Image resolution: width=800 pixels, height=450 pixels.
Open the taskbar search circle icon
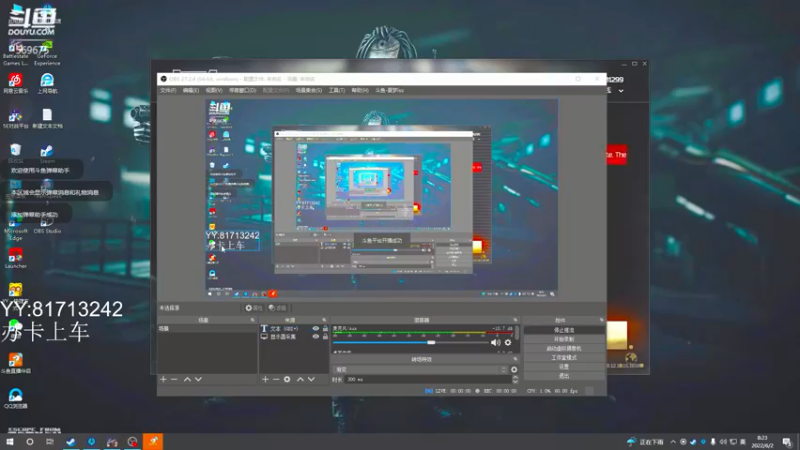(30, 441)
